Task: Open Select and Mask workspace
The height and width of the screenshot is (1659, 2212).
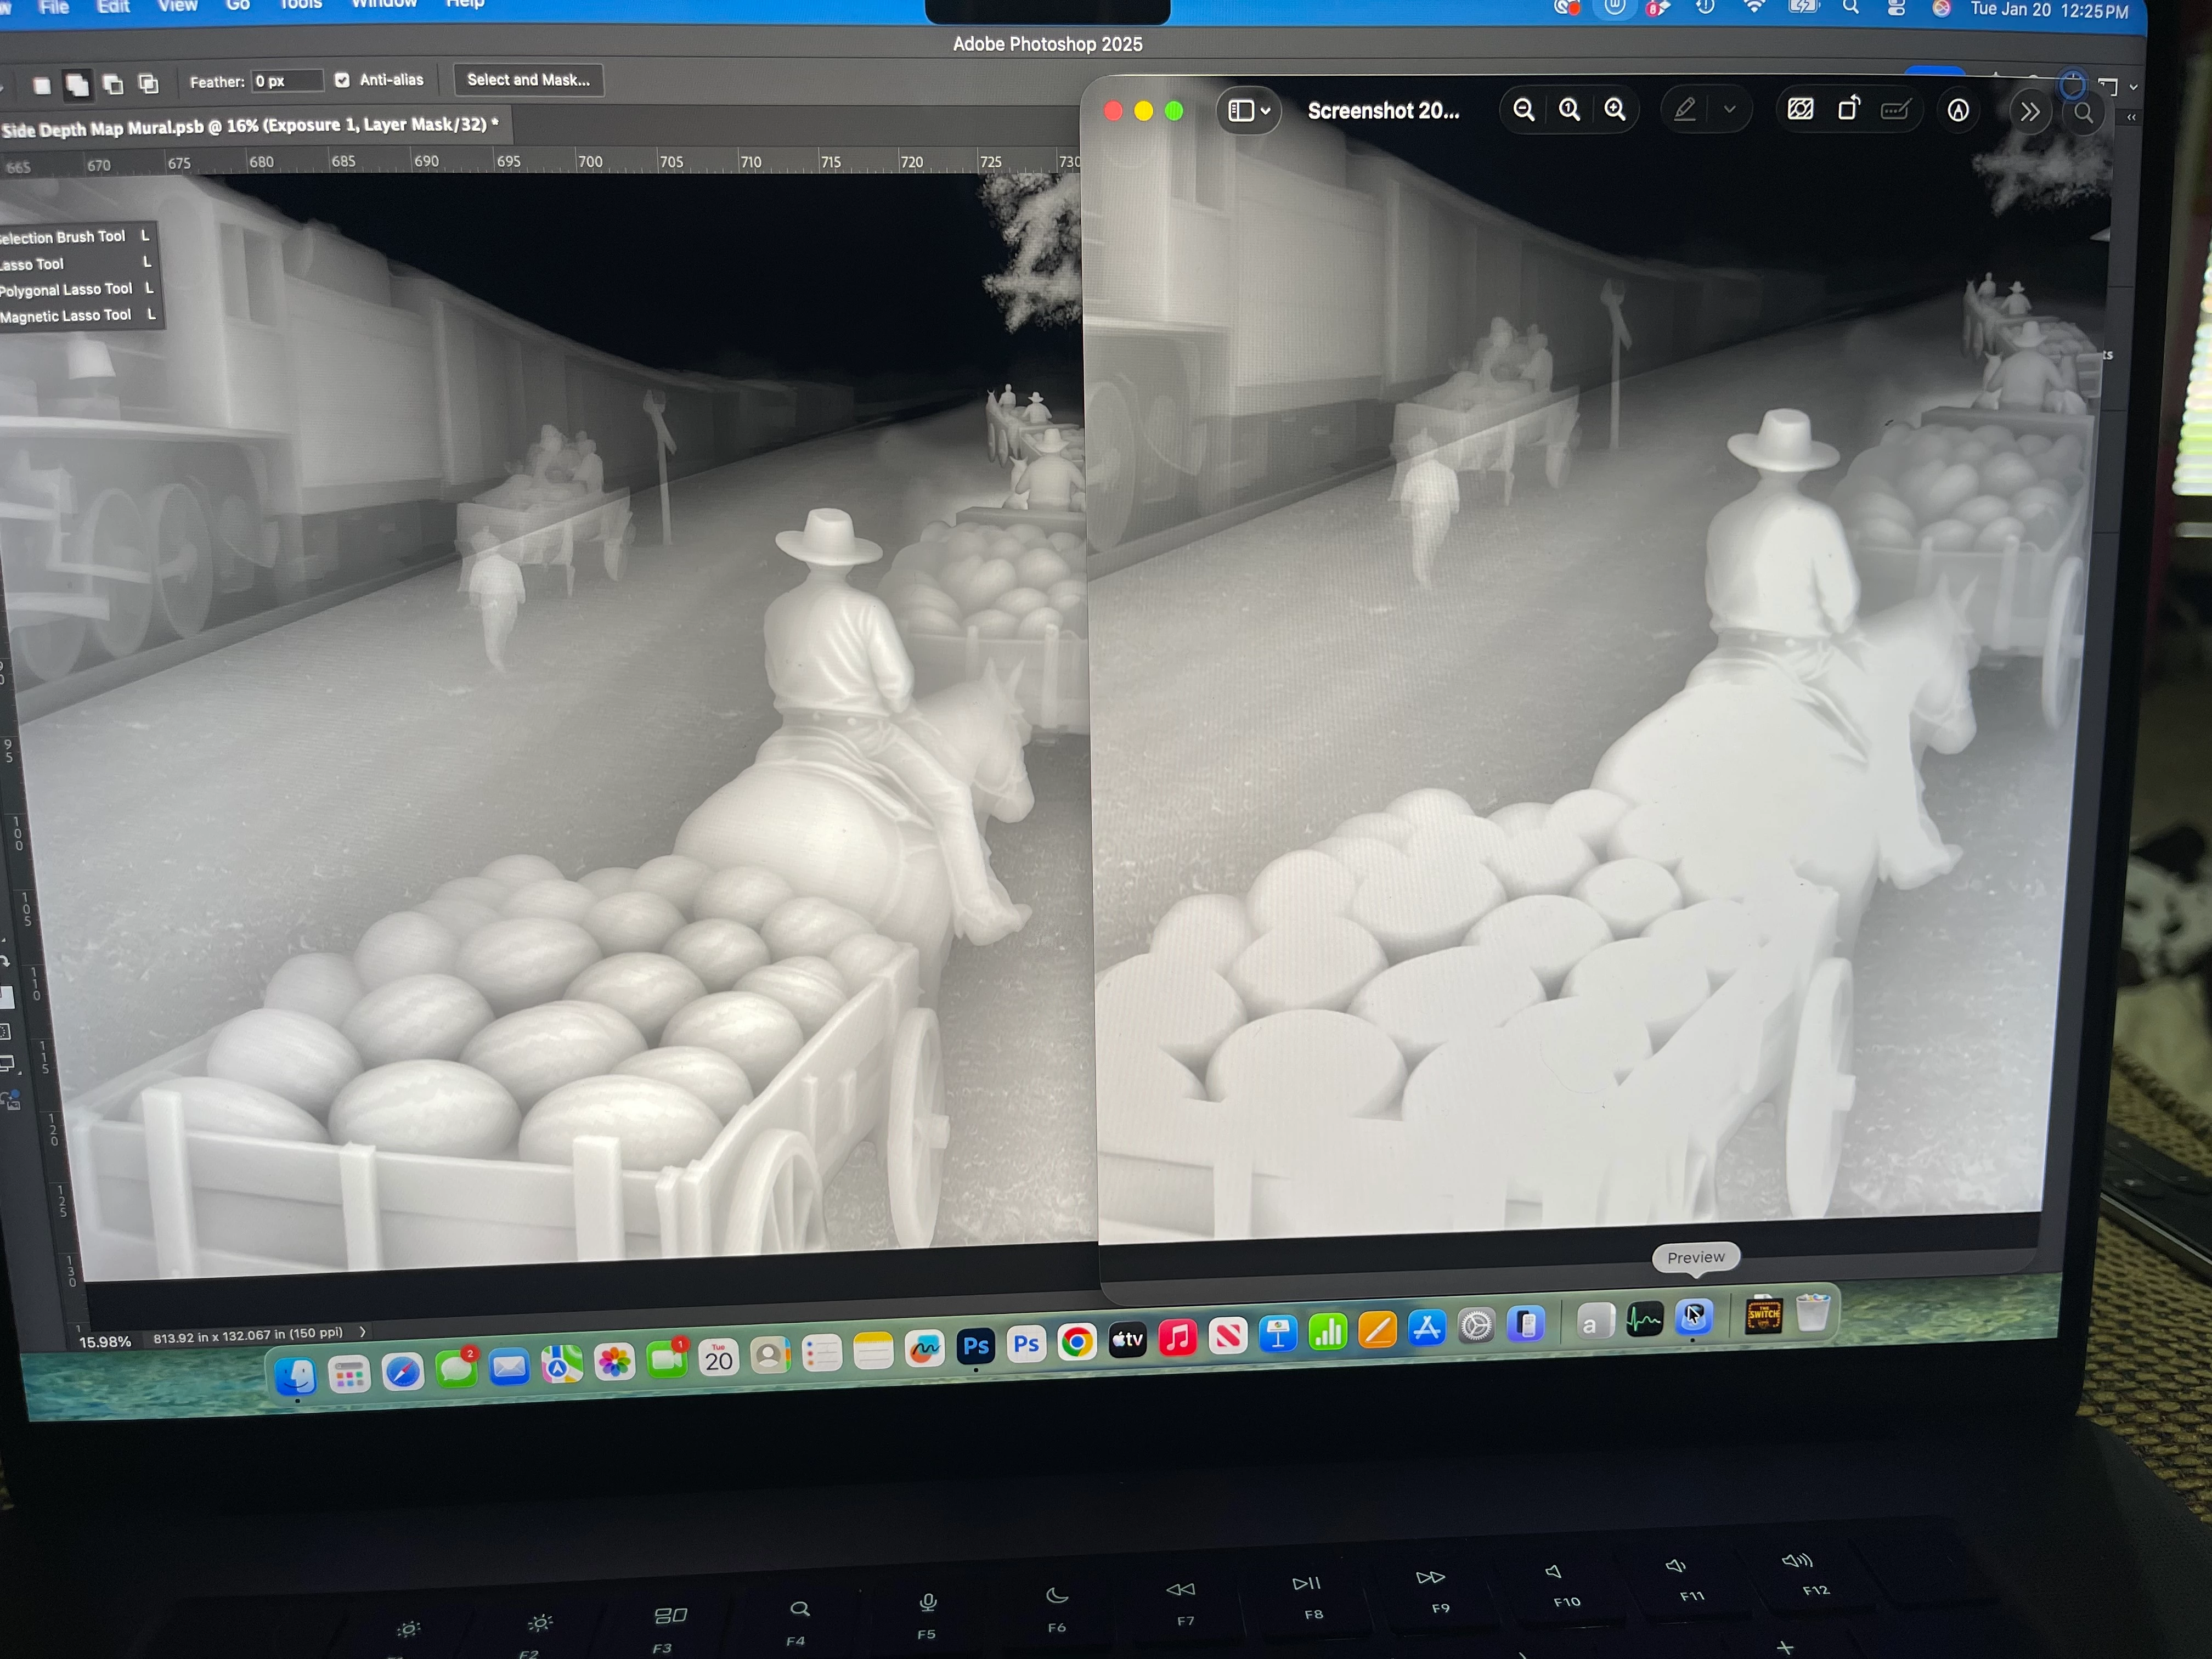Action: 528,80
